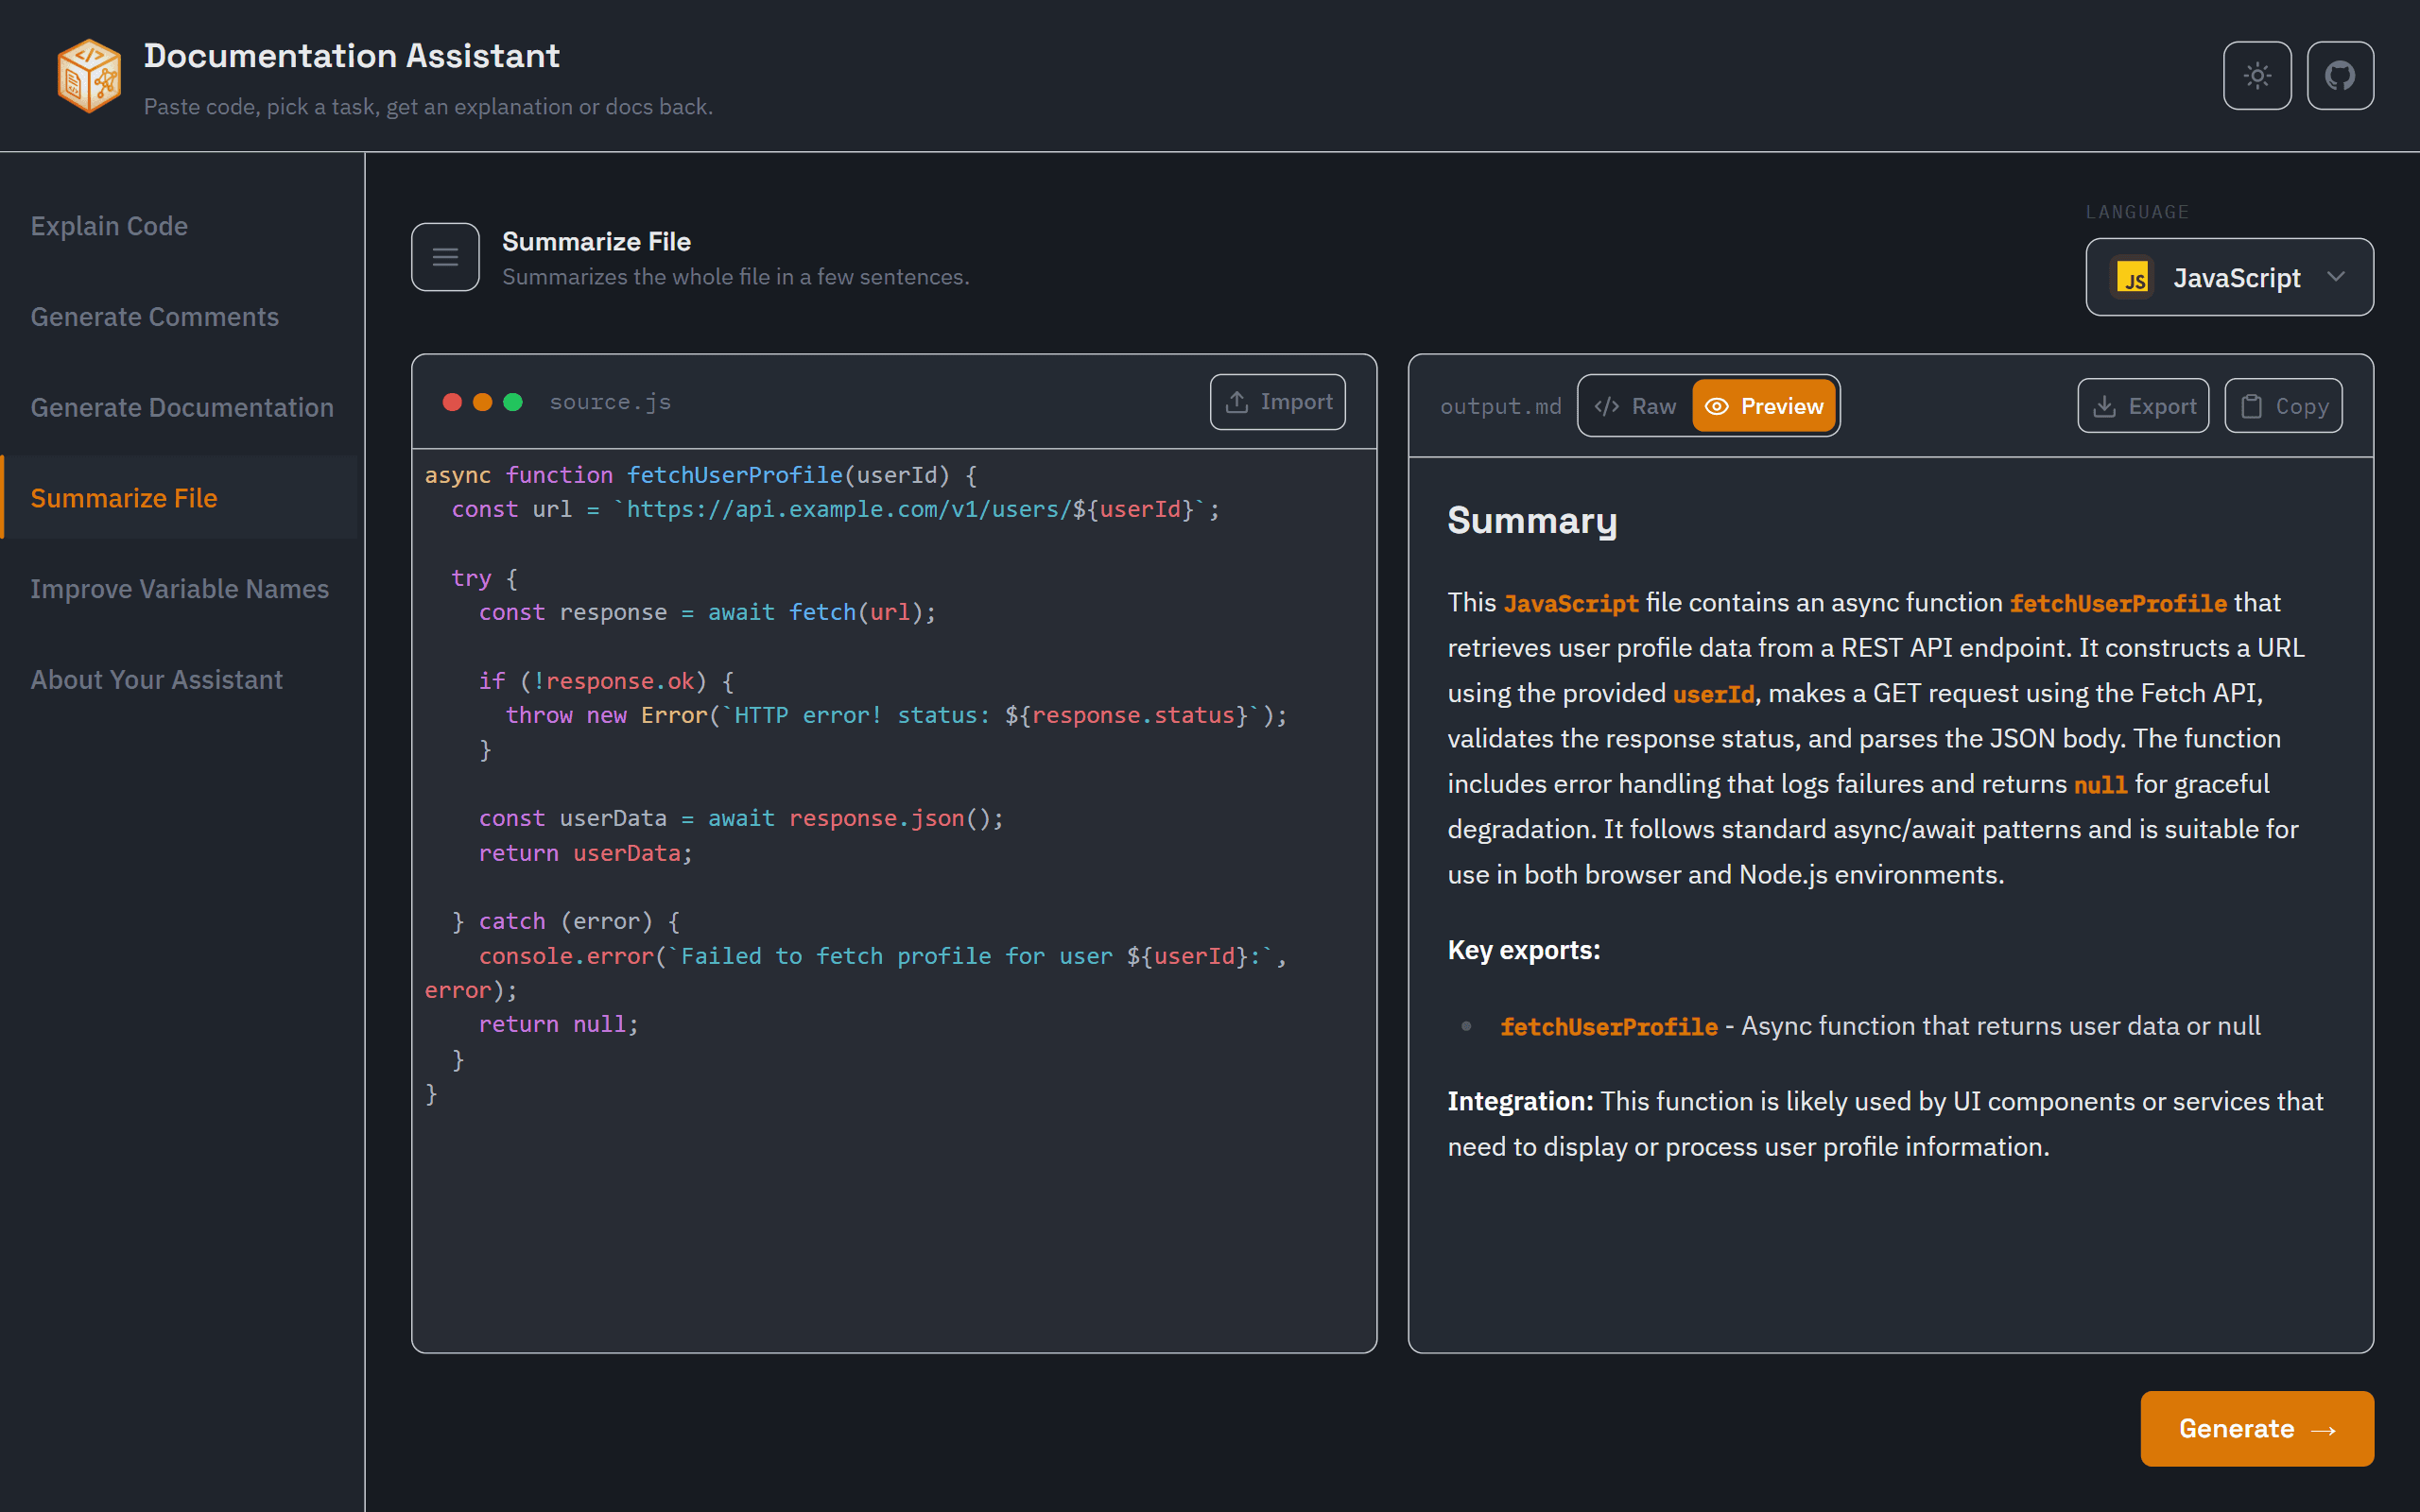This screenshot has height=1512, width=2420.
Task: Import a source file
Action: 1277,402
